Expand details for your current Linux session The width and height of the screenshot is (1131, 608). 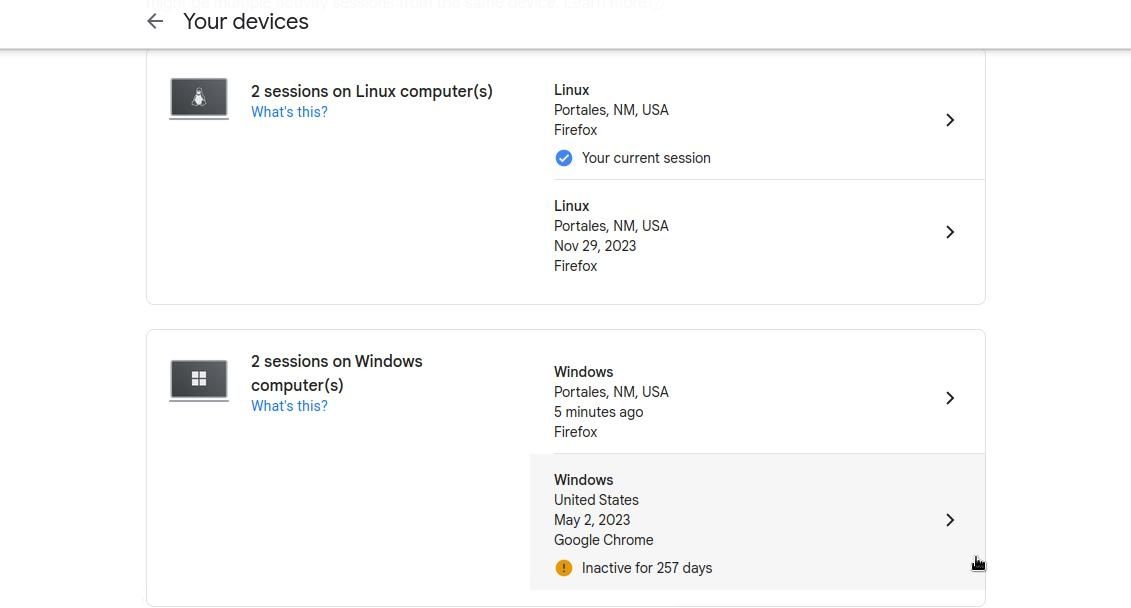[x=949, y=120]
